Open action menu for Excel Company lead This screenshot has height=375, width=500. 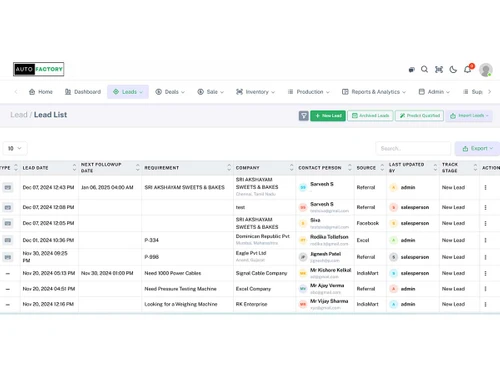click(x=485, y=289)
